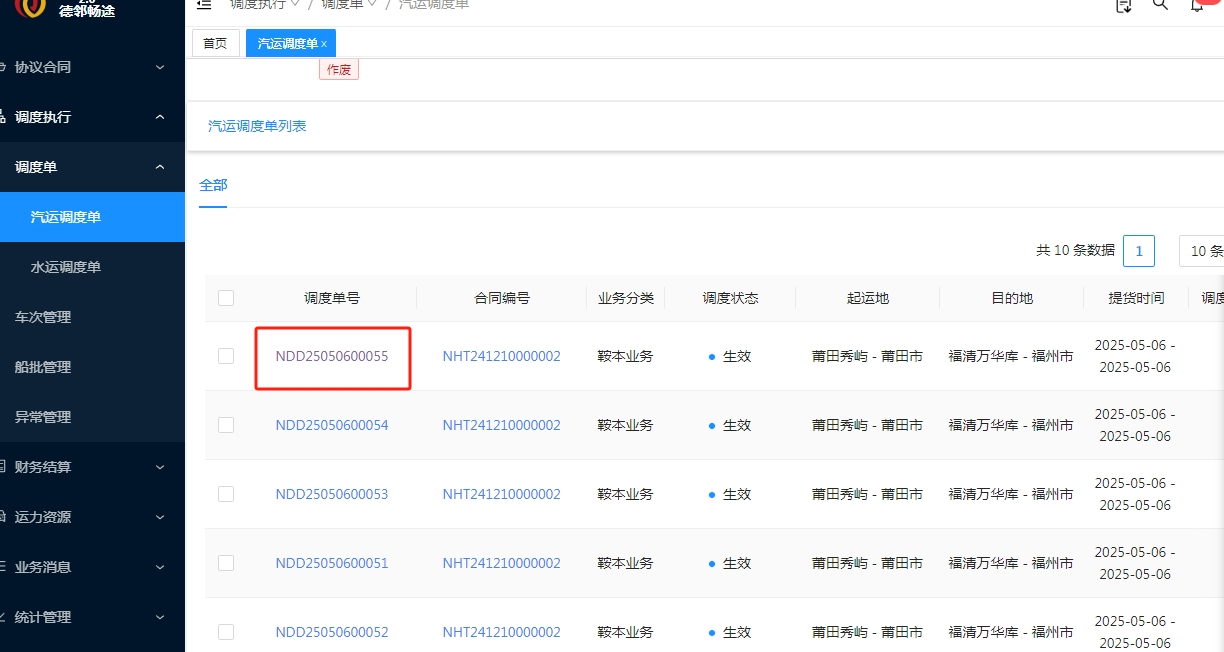The image size is (1224, 652).
Task: Open 异常管理 in the sidebar
Action: point(43,417)
